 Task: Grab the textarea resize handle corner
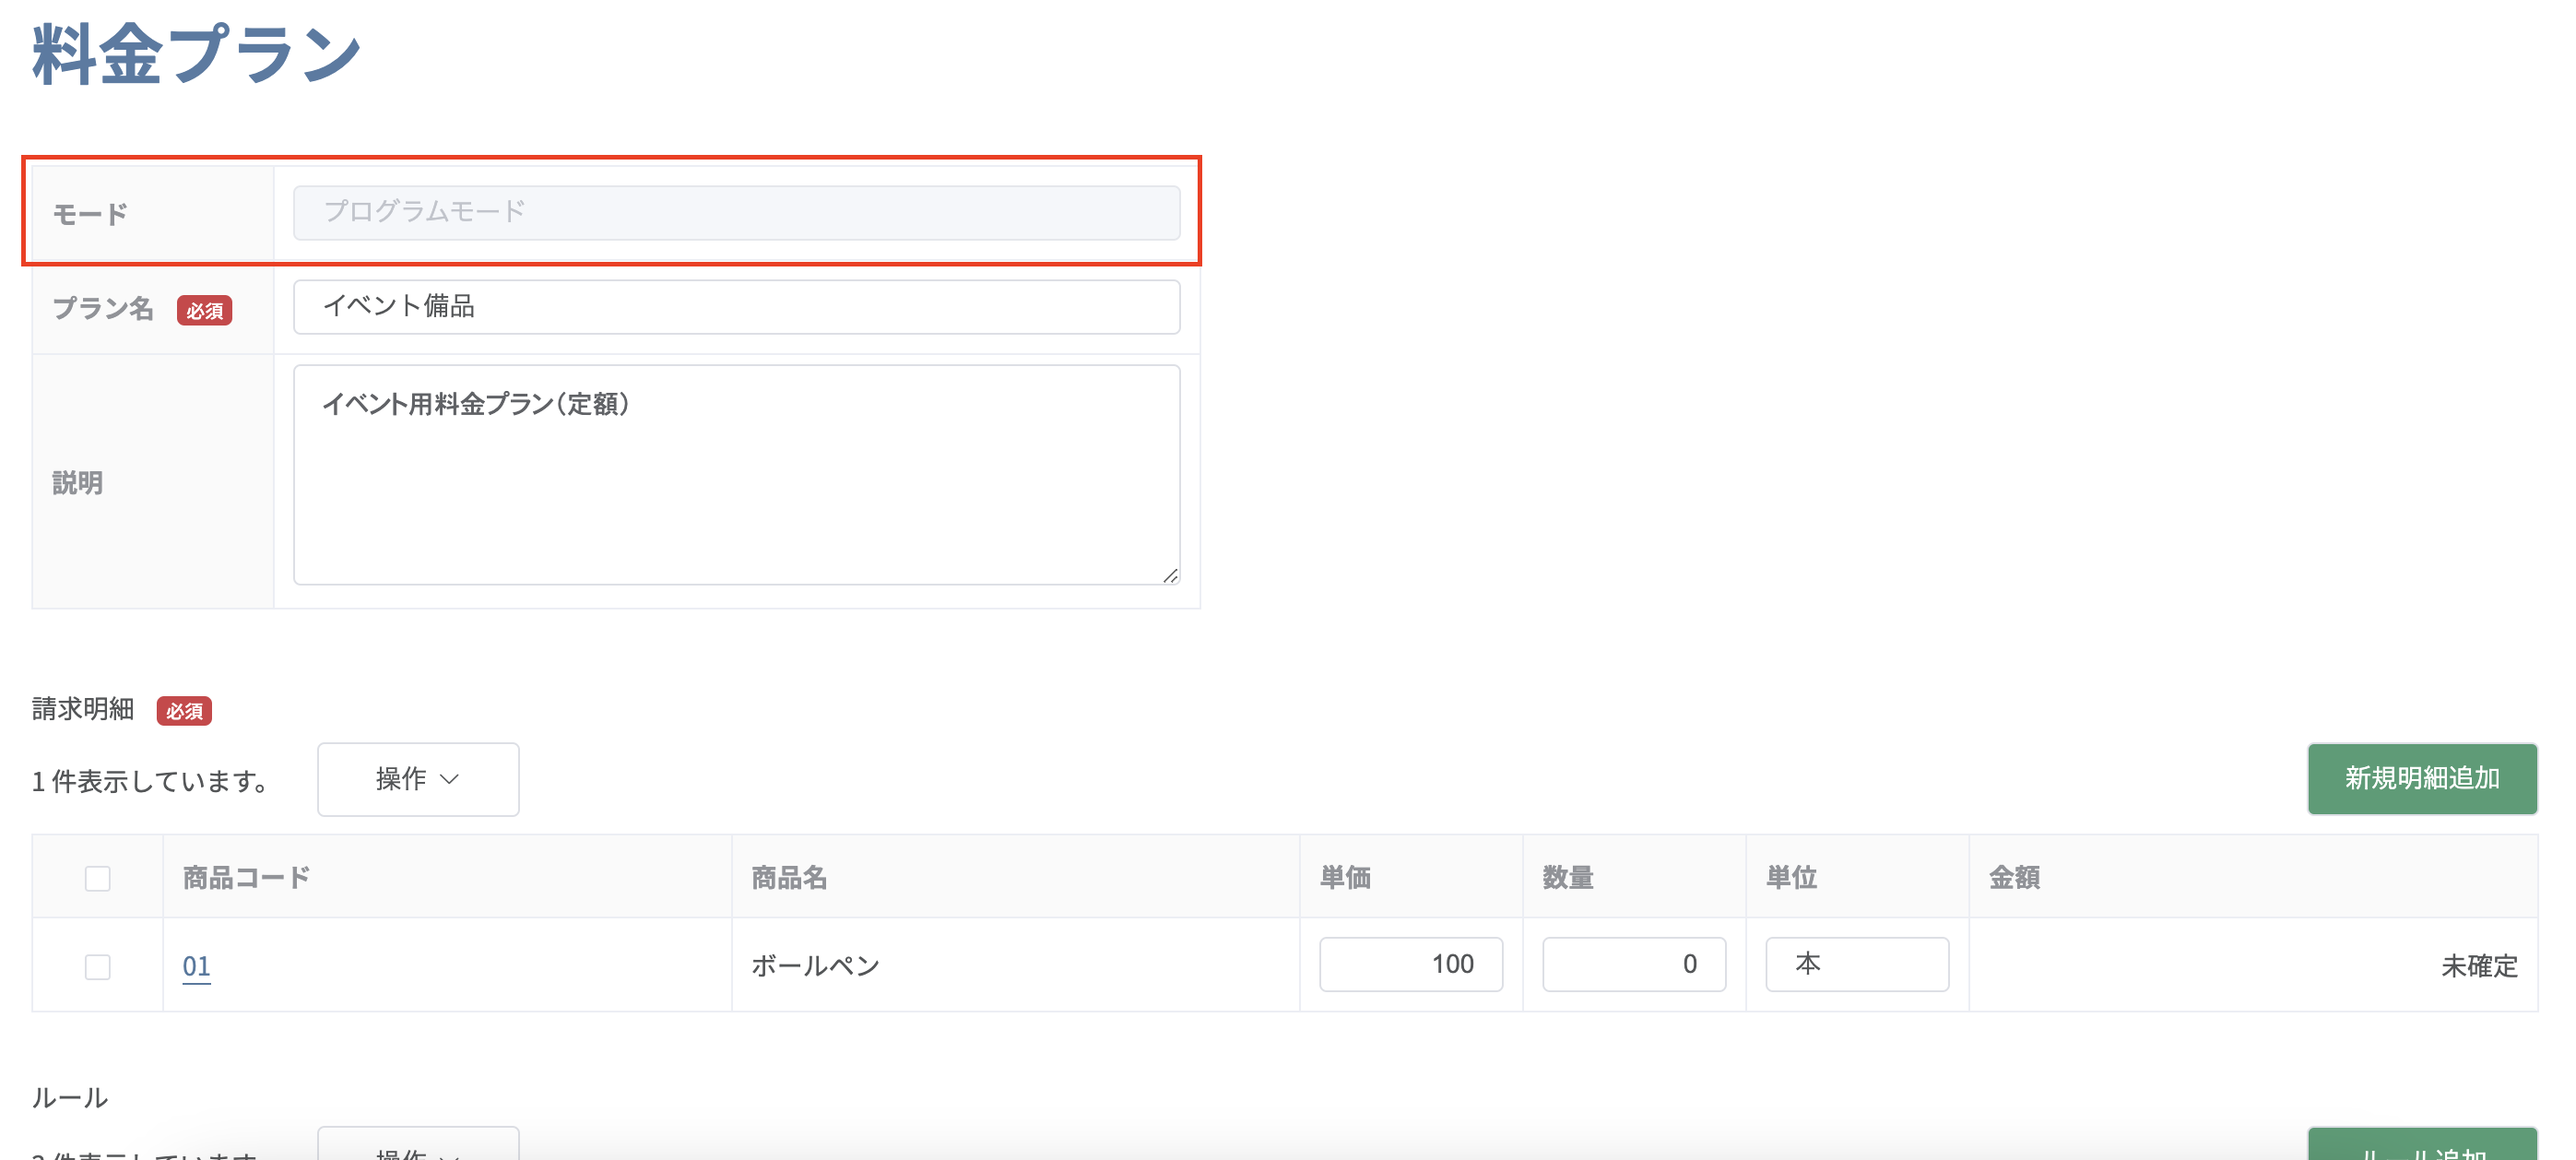(x=1170, y=575)
